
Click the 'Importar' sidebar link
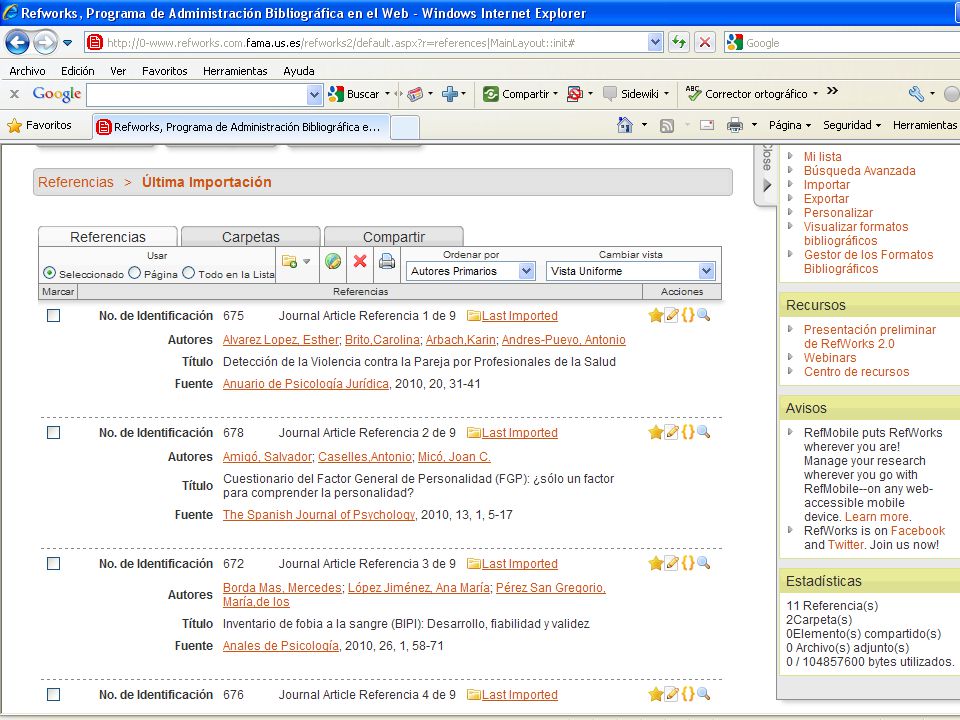pos(827,185)
